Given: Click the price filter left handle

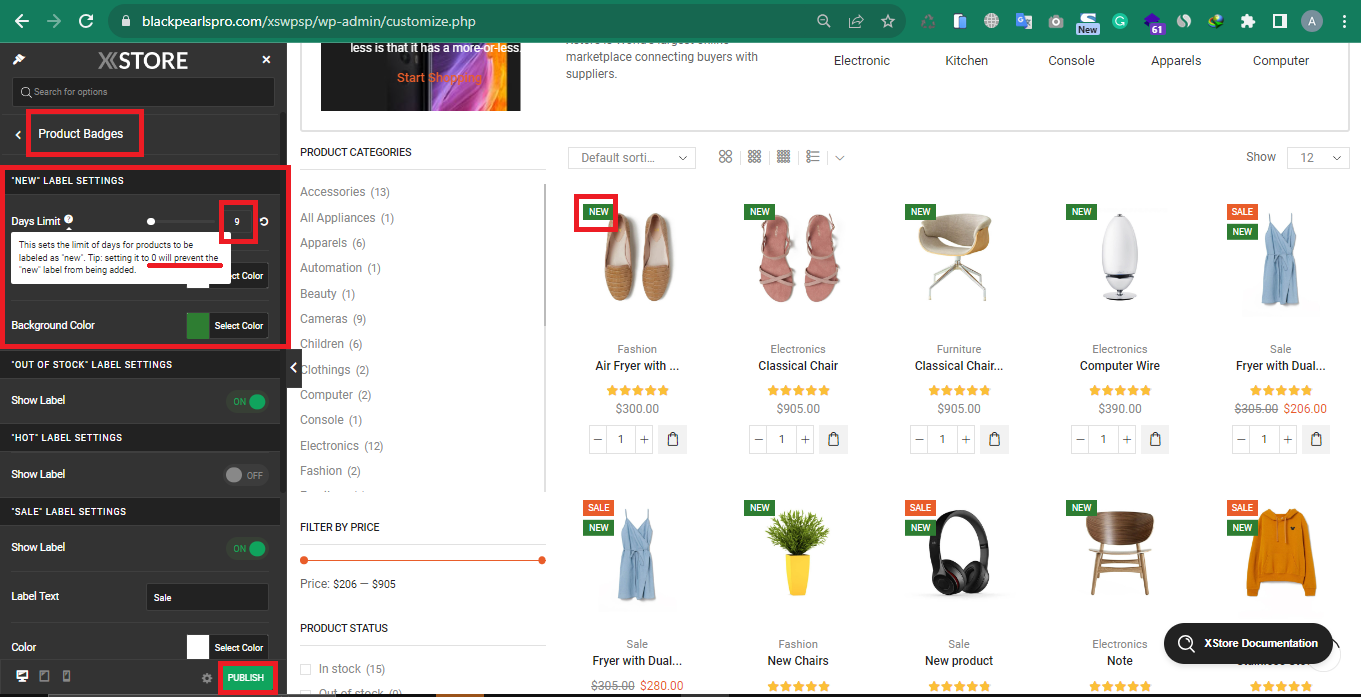Looking at the screenshot, I should click(x=304, y=560).
